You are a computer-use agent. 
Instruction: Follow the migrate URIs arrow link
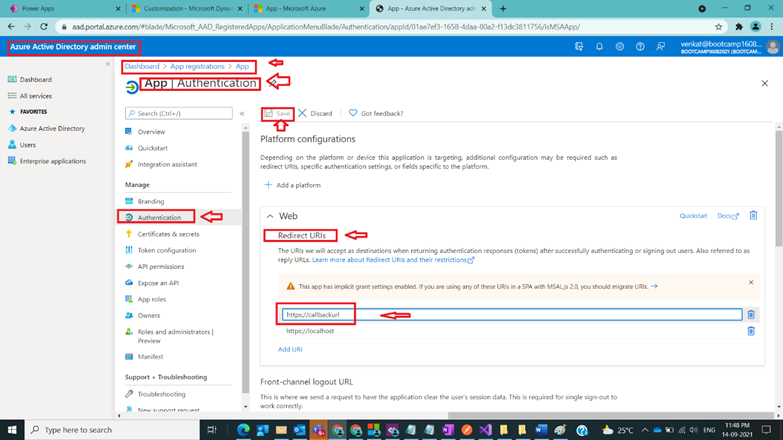pos(654,286)
